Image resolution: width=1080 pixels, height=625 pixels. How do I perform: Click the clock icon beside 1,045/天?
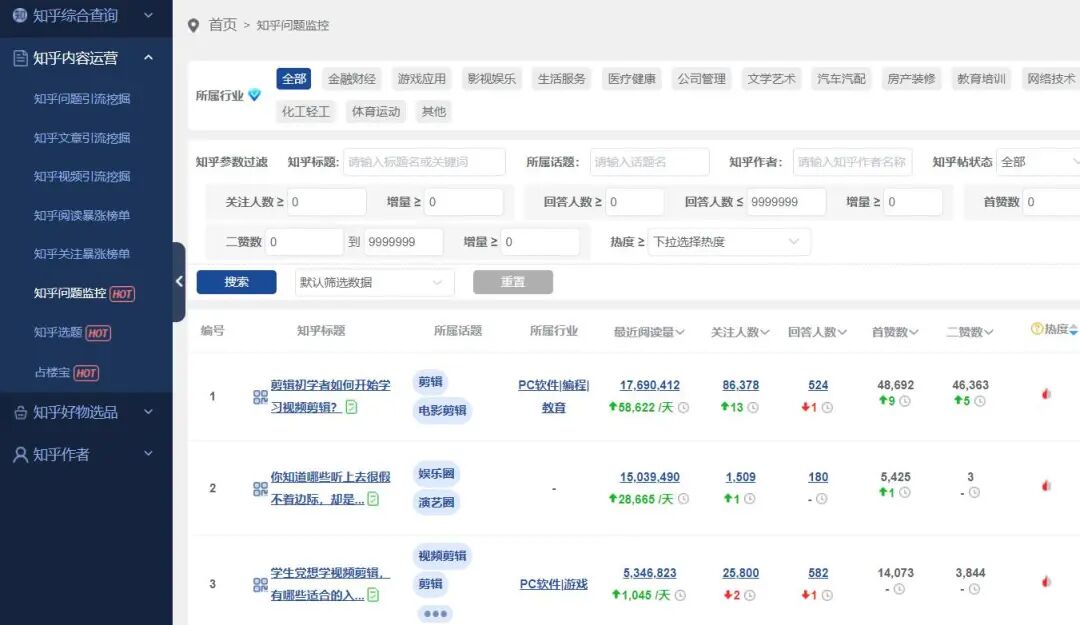tap(680, 595)
